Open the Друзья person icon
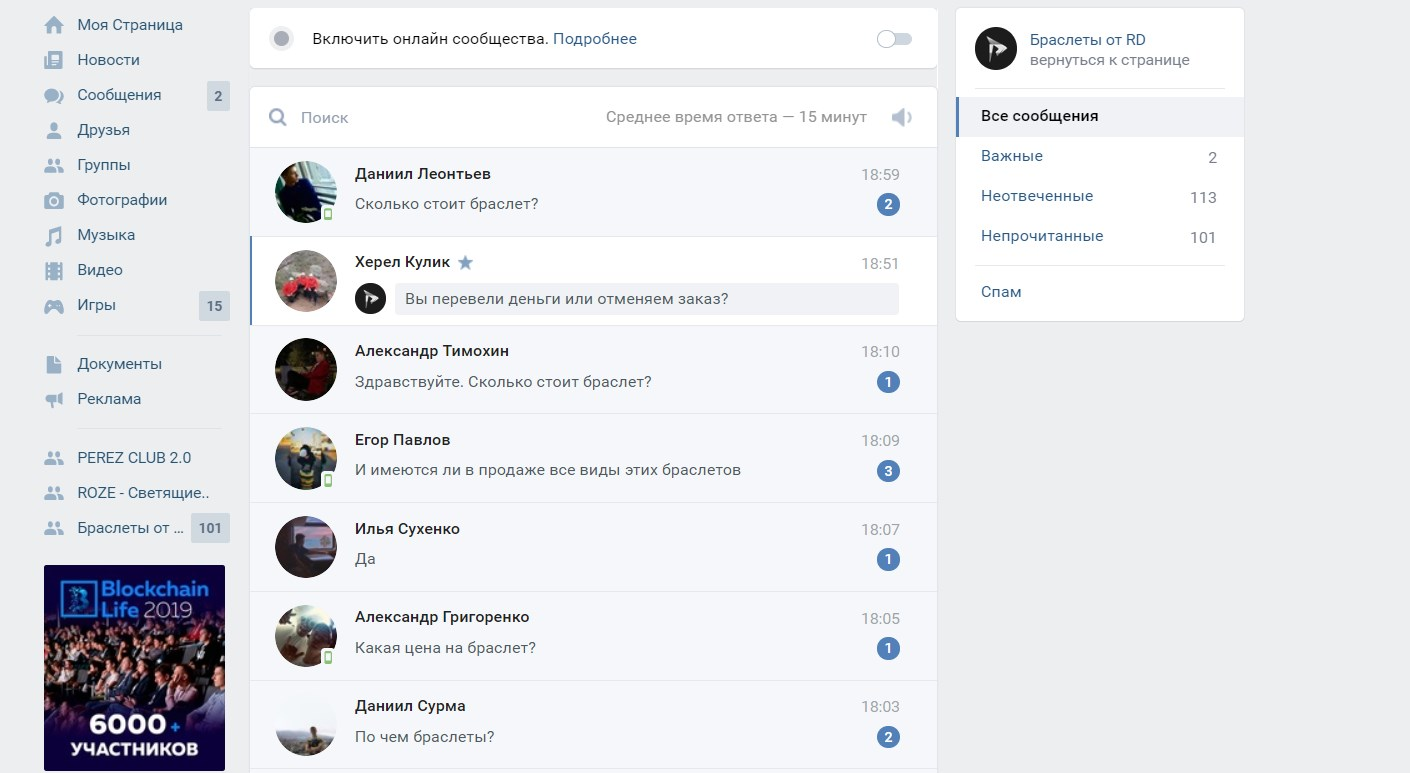Viewport: 1410px width, 773px height. coord(54,130)
